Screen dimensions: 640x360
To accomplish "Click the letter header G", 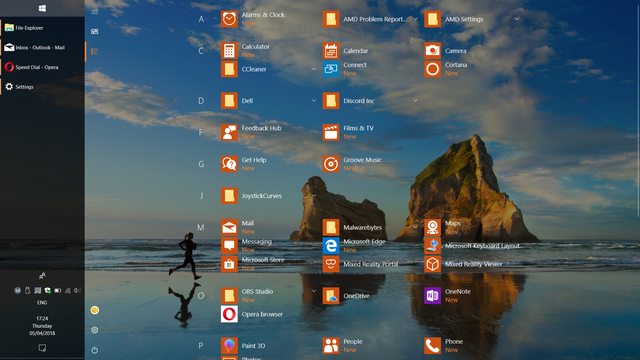I will point(201,164).
